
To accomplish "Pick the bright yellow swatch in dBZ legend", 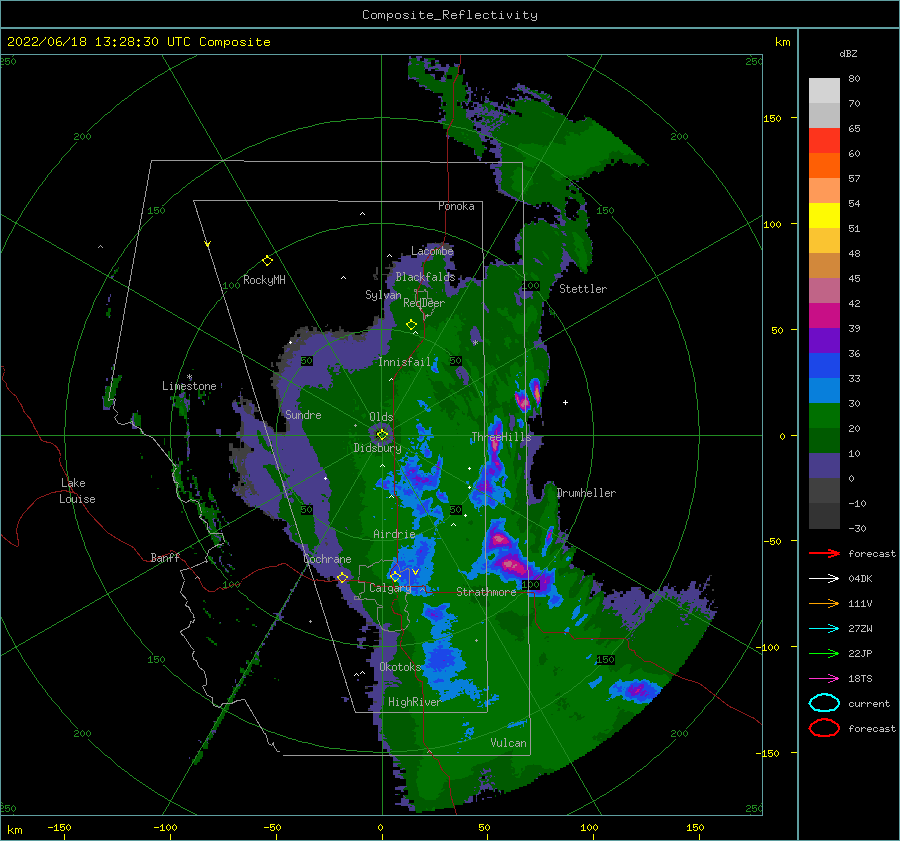I will [x=824, y=215].
